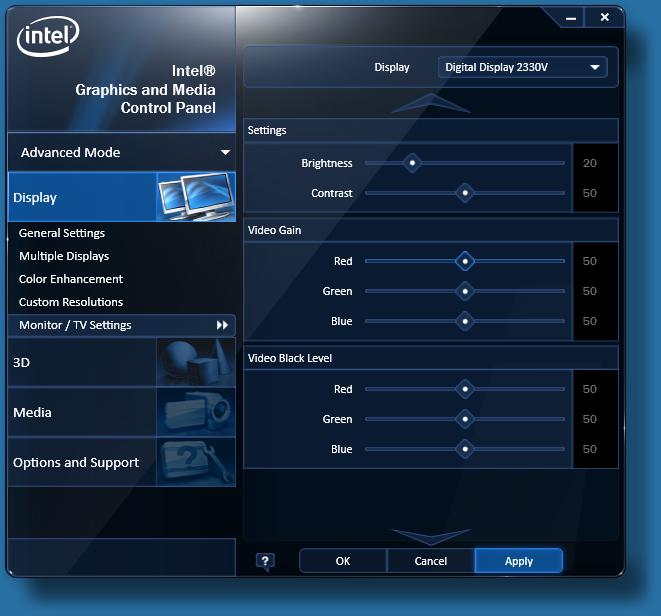Screen dimensions: 661x616
Task: Close the control panel window
Action: click(605, 17)
